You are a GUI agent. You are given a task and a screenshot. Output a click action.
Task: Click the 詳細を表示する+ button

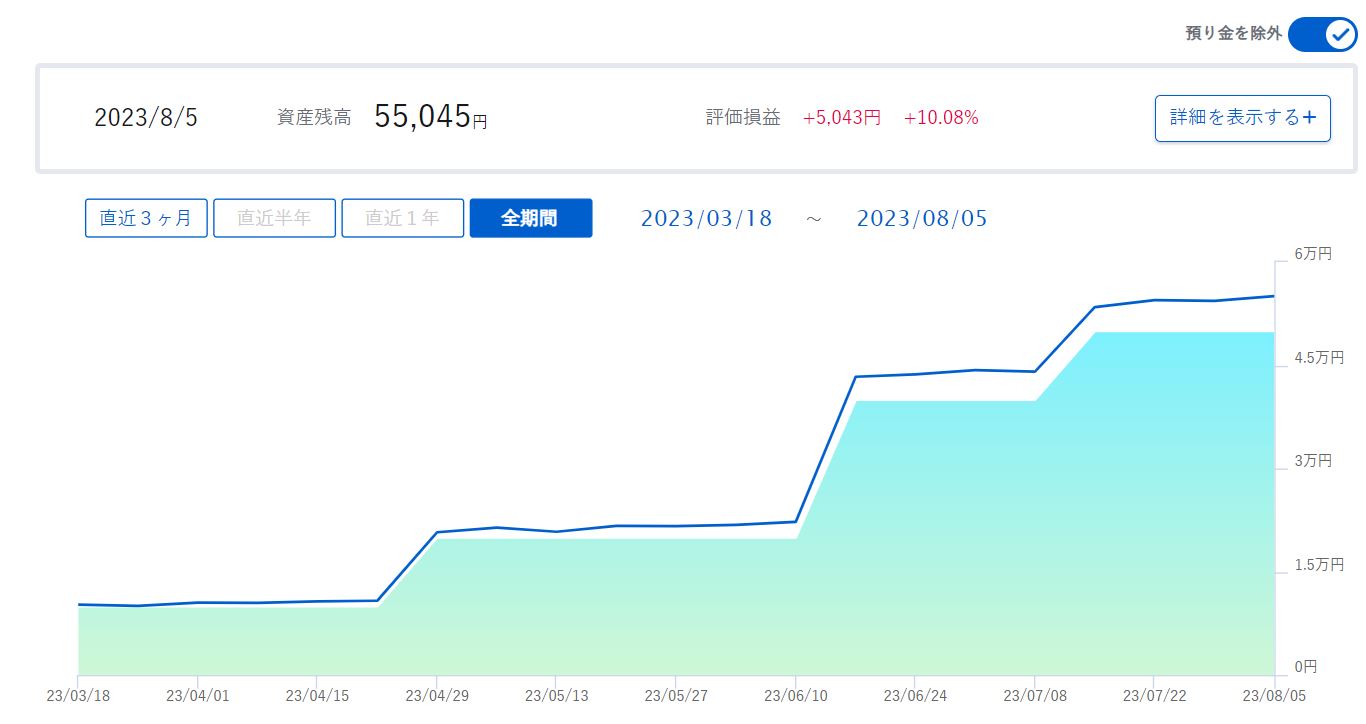1243,118
